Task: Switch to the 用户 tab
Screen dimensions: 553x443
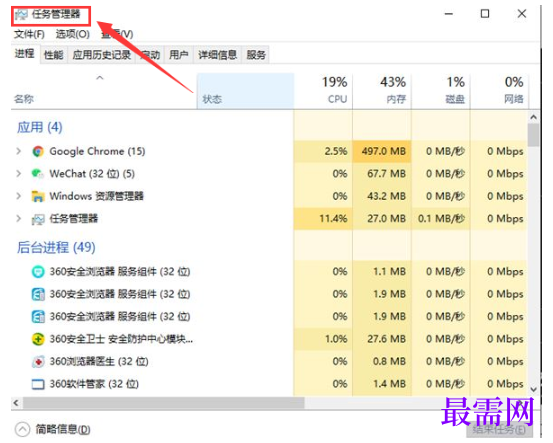Action: pos(178,55)
